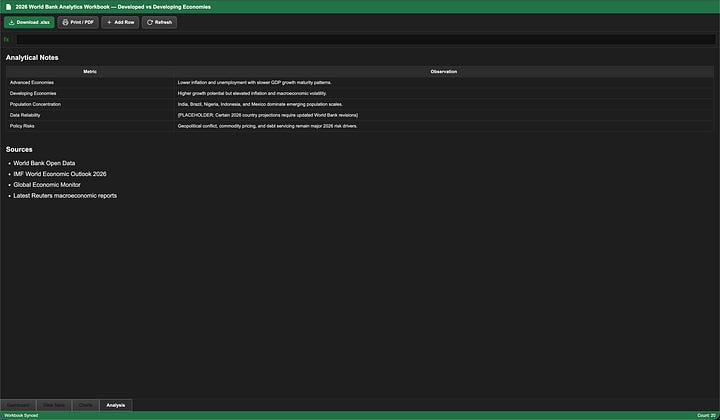
Task: Select the Analysis sheet tab
Action: 116,405
